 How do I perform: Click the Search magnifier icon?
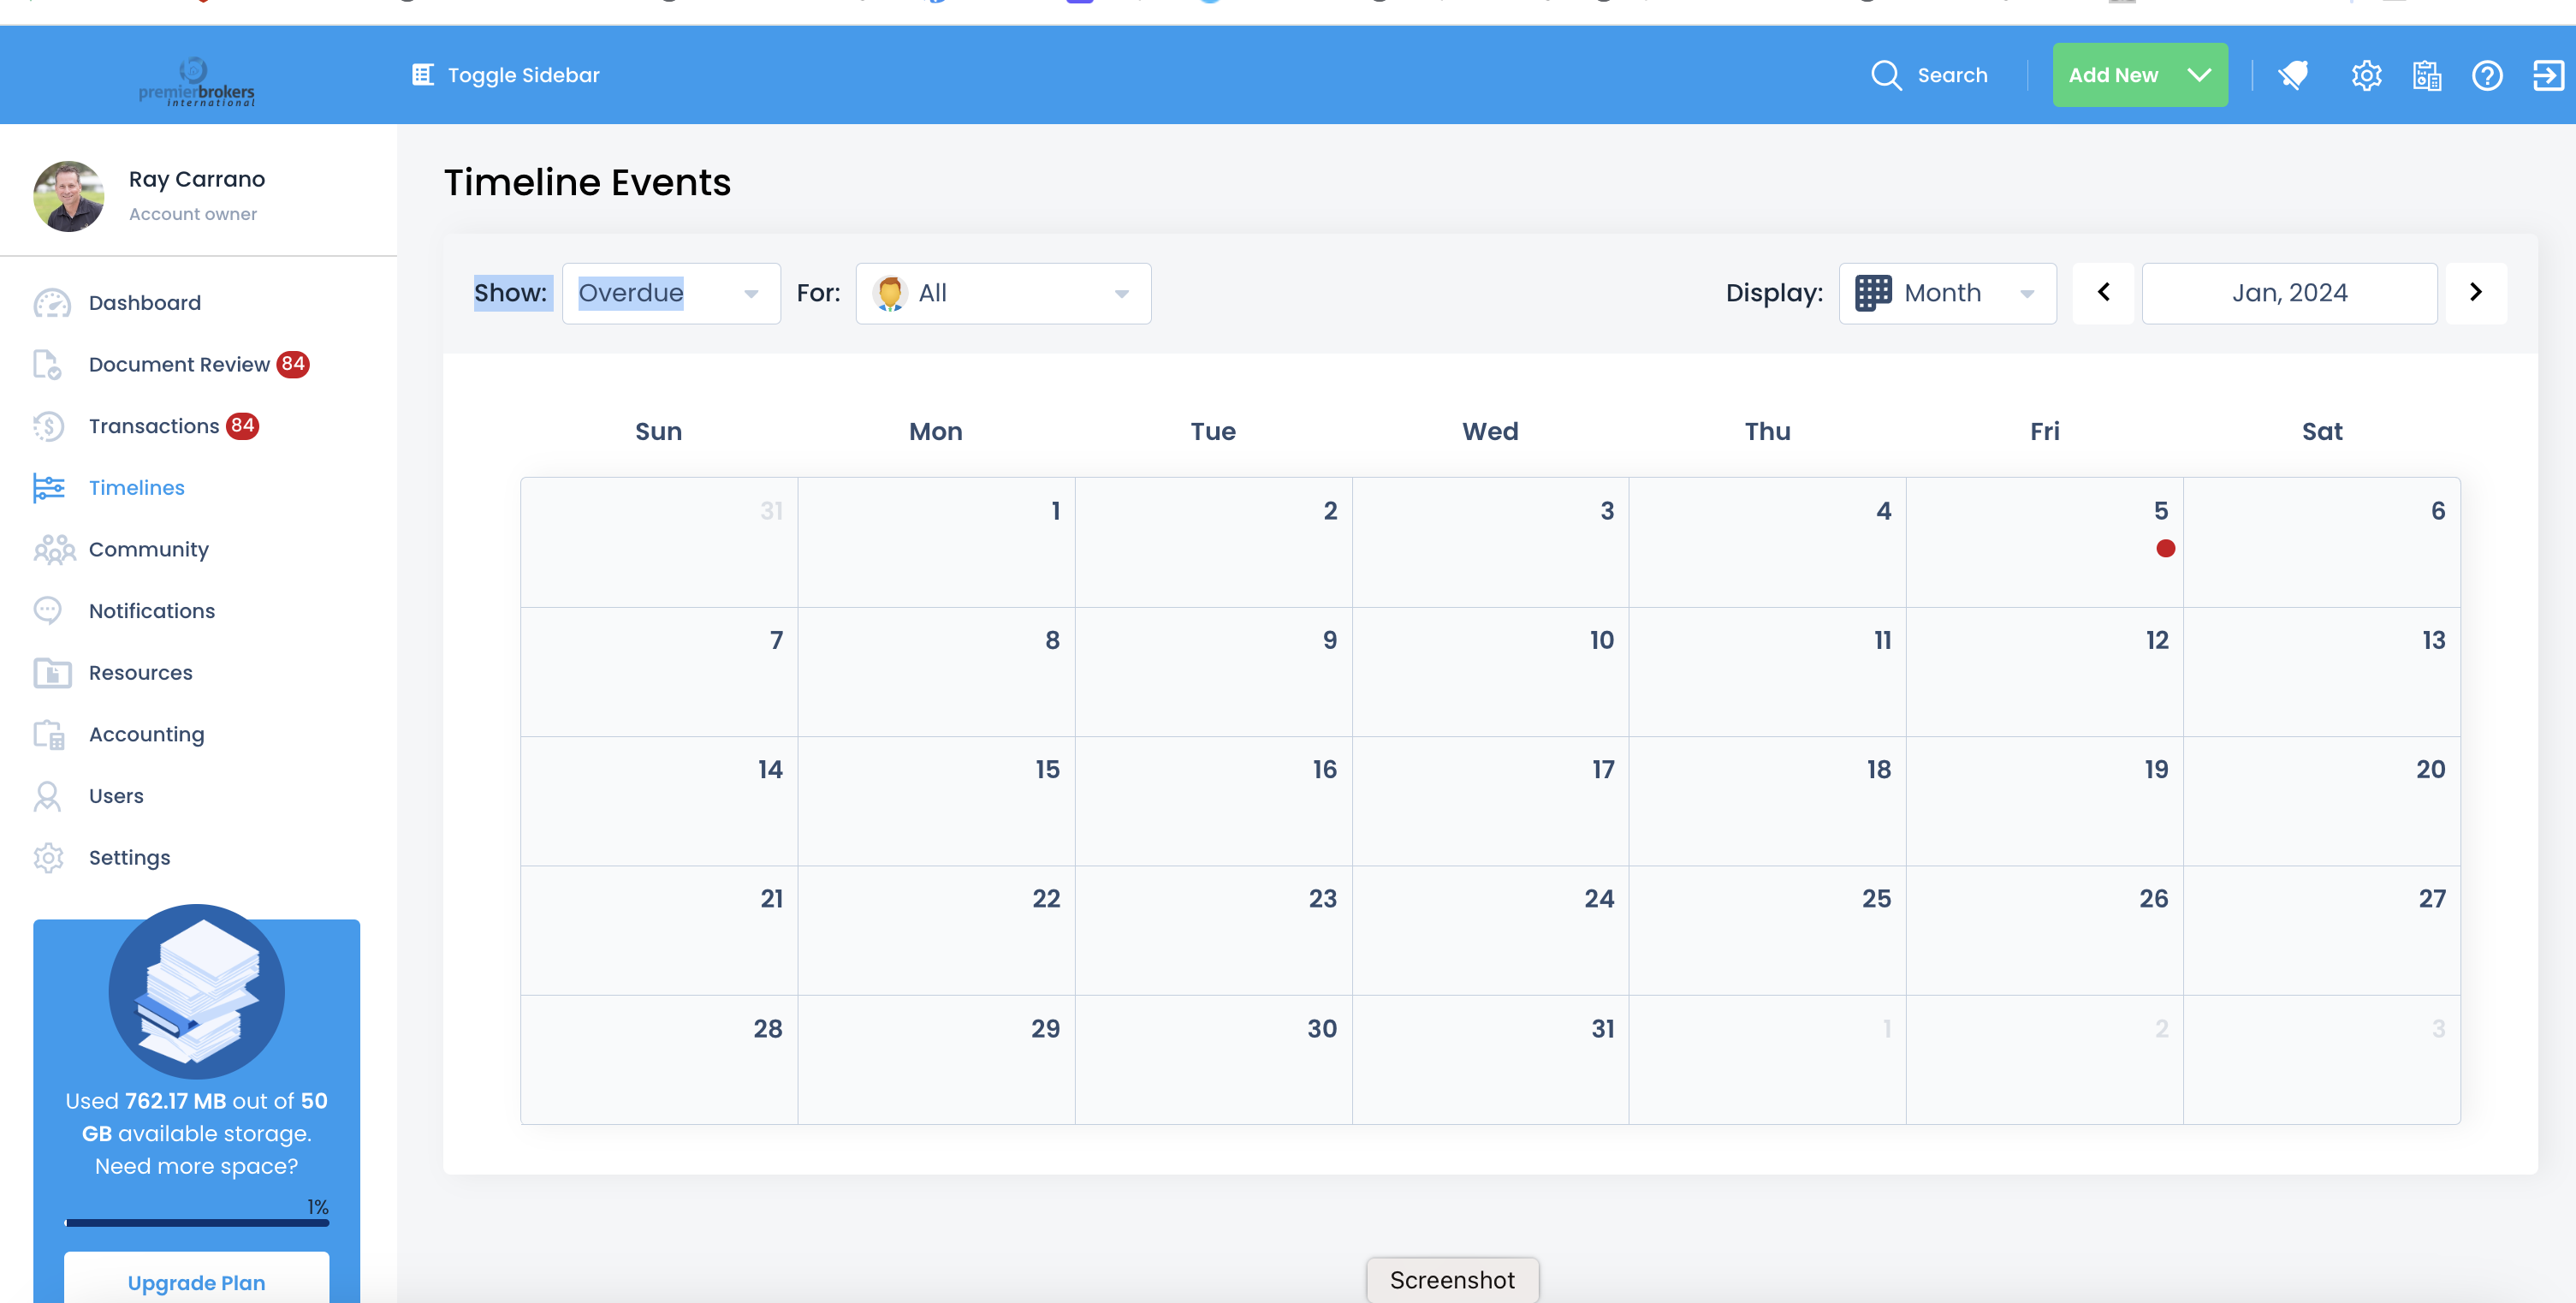[1886, 75]
